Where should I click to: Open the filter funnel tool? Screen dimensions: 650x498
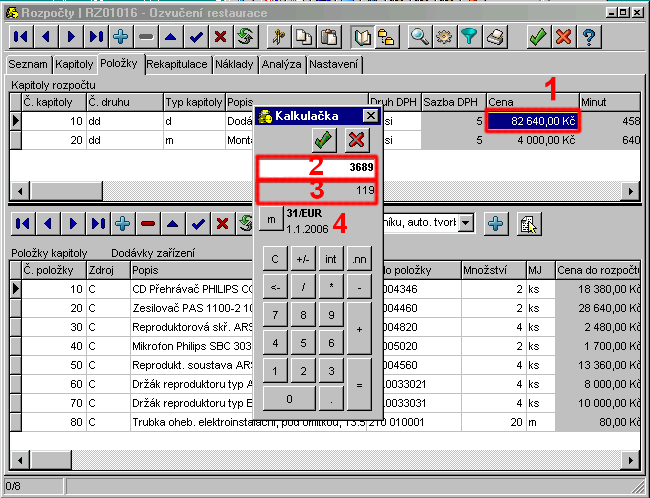(x=469, y=37)
